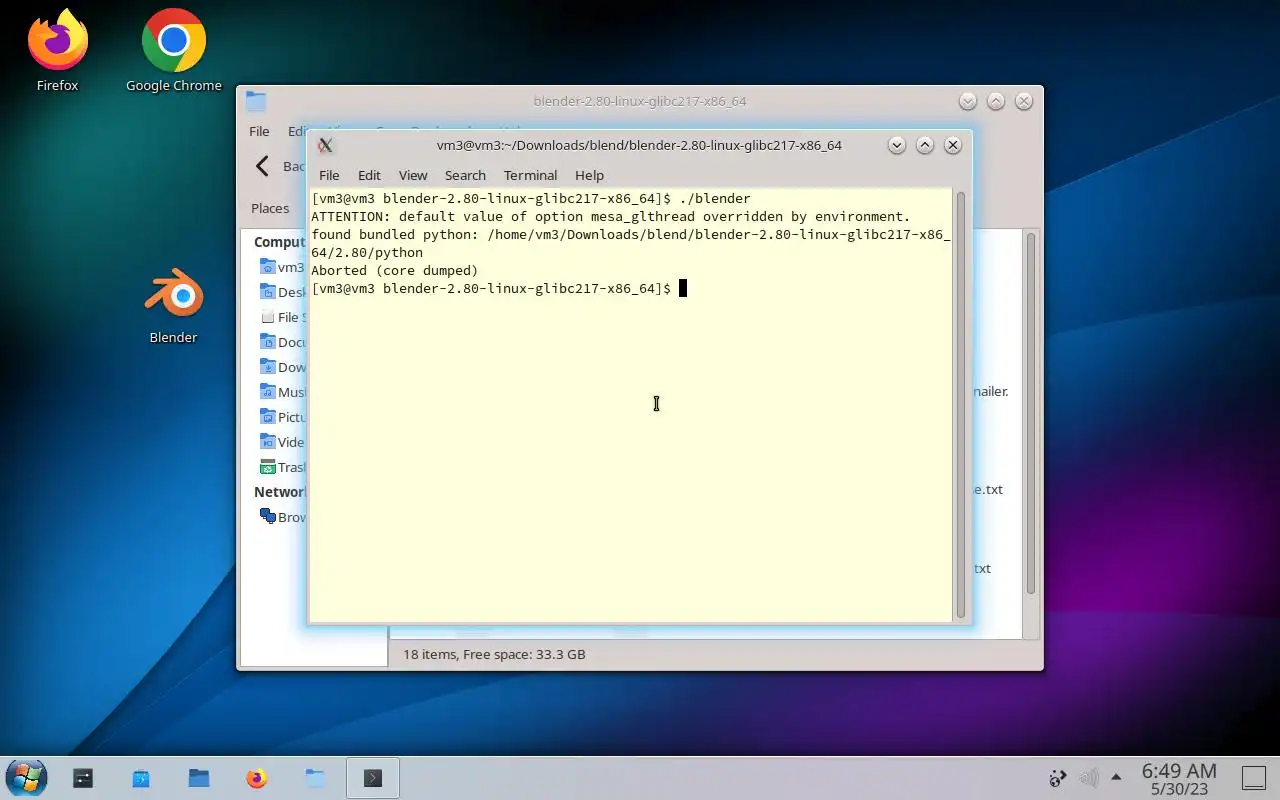This screenshot has height=800, width=1280.
Task: Open the light-blue app icon in taskbar
Action: (x=141, y=778)
